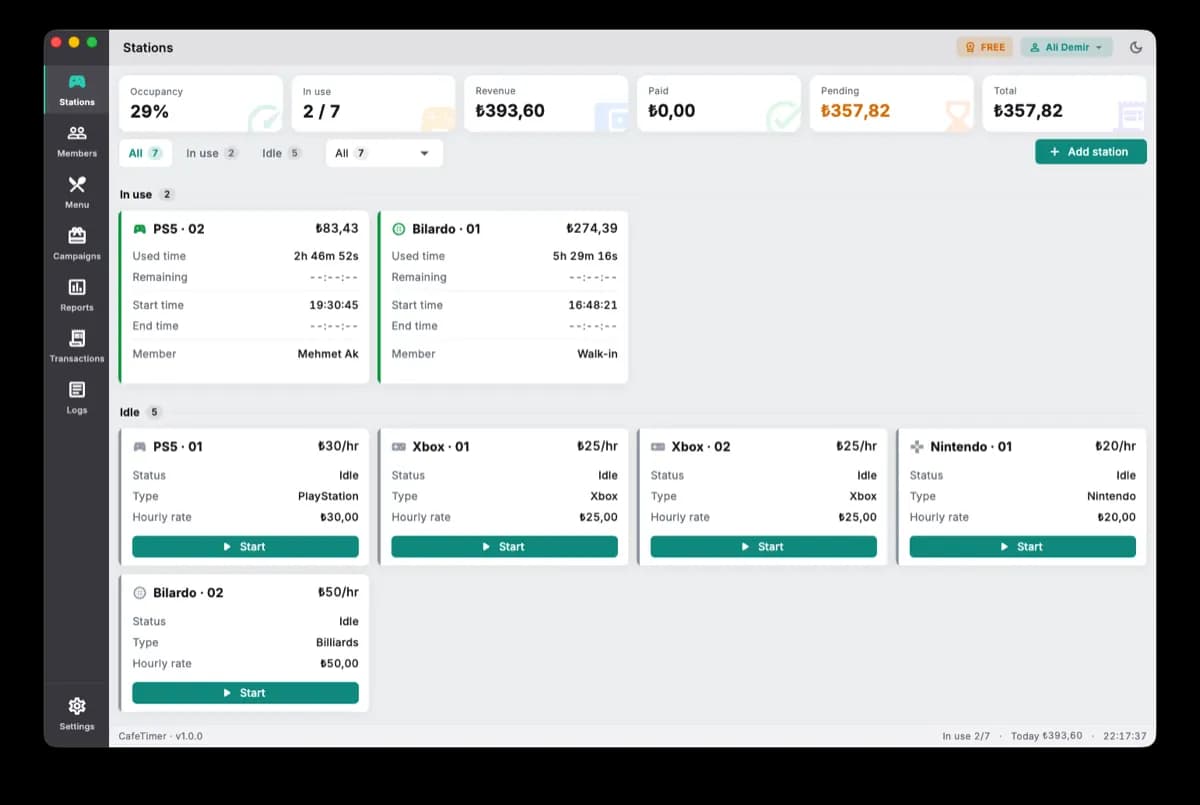Click the FREE plan badge
This screenshot has height=805, width=1200.
coord(985,47)
